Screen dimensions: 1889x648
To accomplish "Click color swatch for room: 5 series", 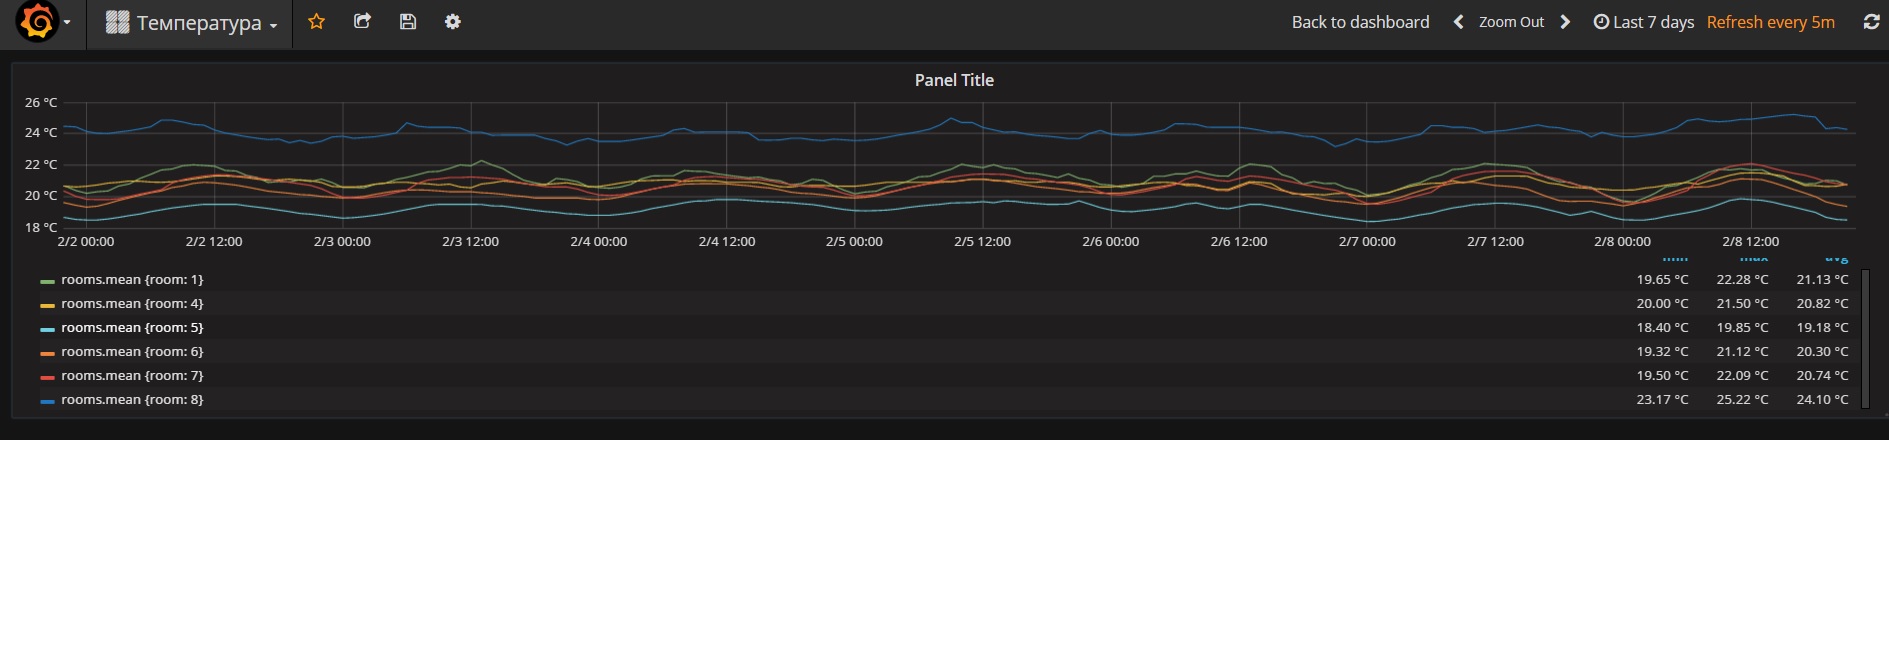I will [x=47, y=329].
